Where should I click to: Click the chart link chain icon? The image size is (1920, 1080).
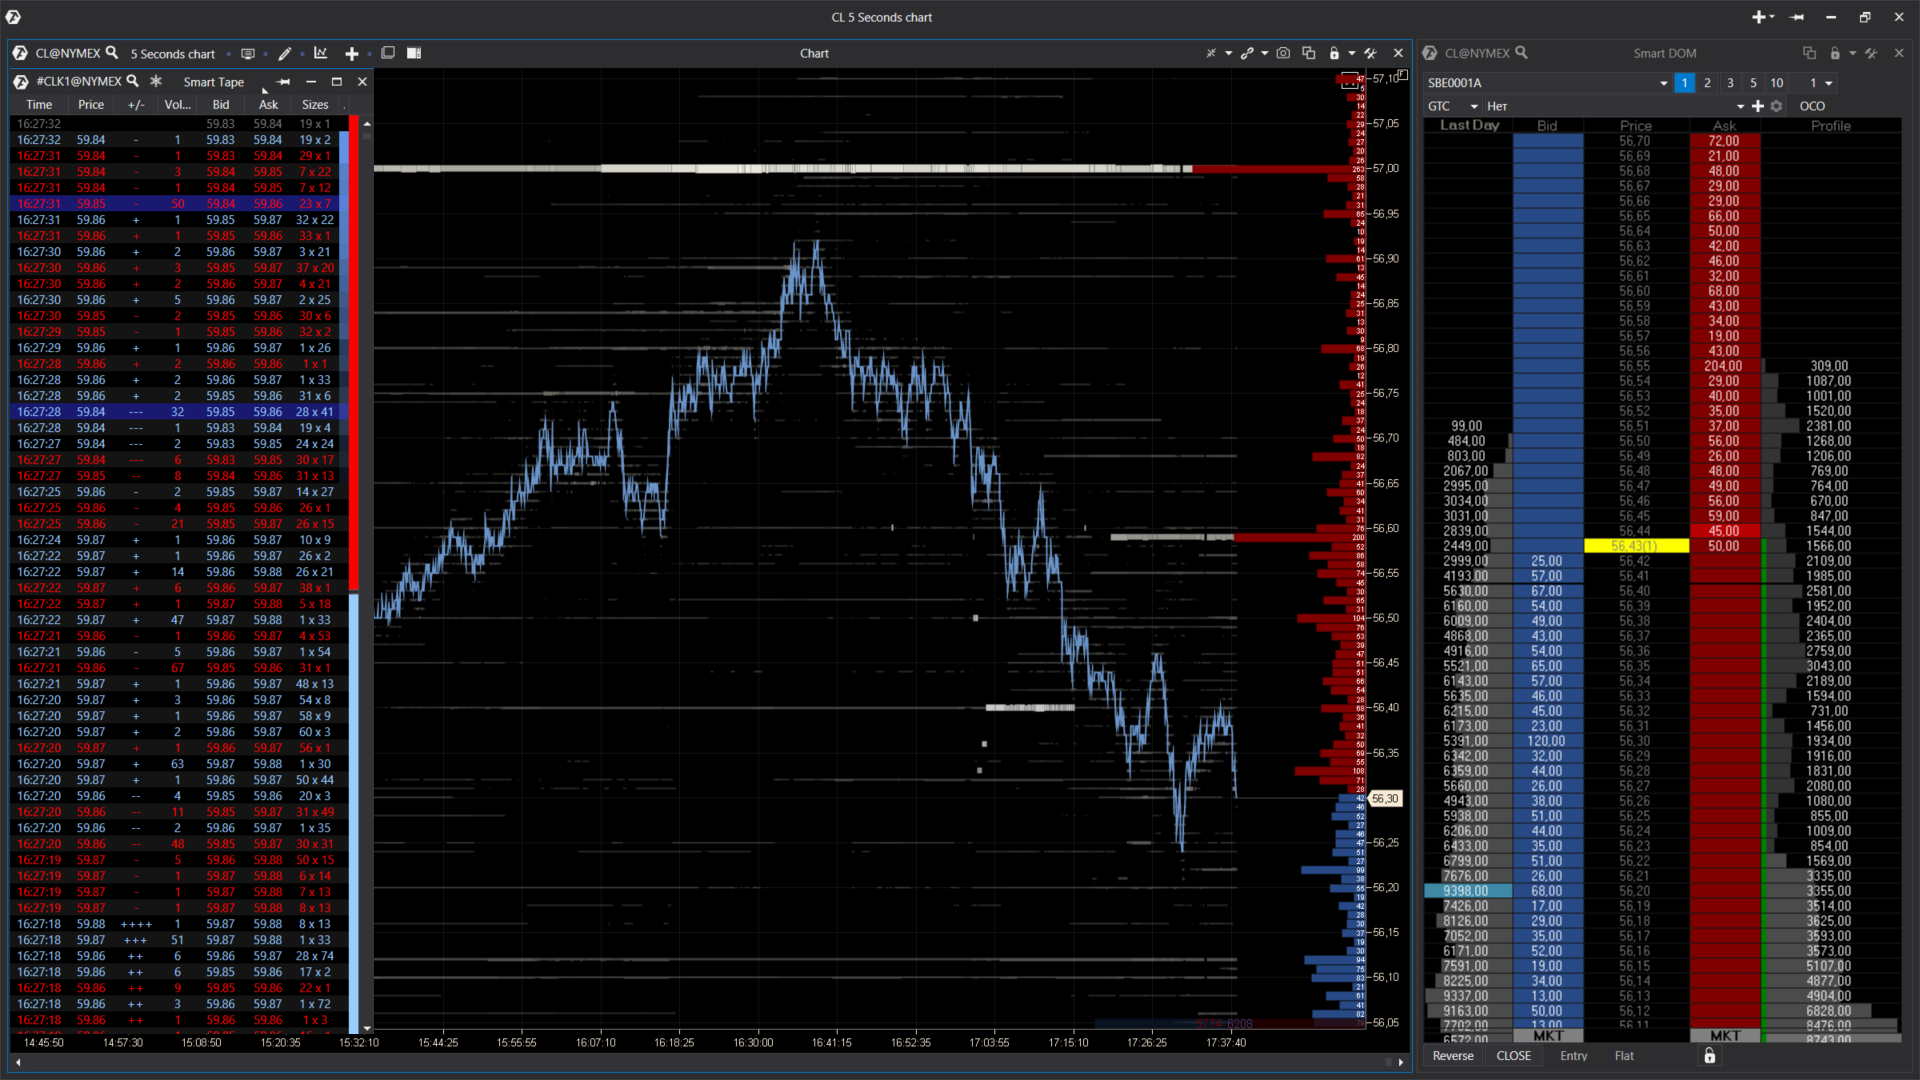pyautogui.click(x=1247, y=53)
